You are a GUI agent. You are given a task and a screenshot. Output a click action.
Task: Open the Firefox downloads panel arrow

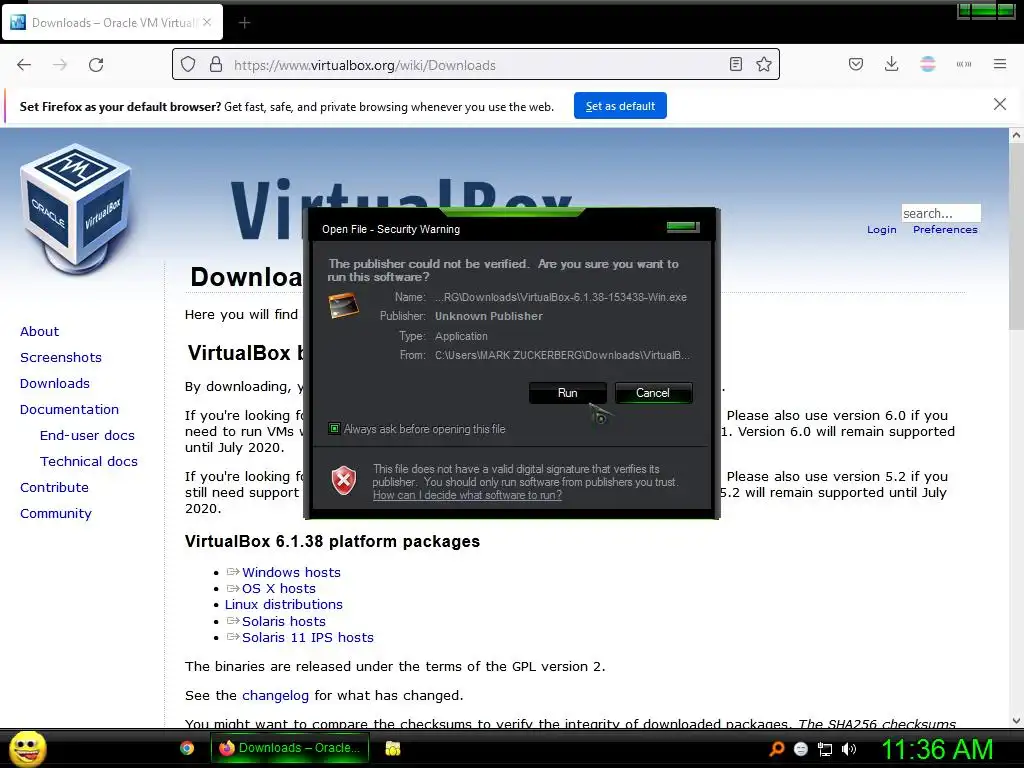coord(891,64)
